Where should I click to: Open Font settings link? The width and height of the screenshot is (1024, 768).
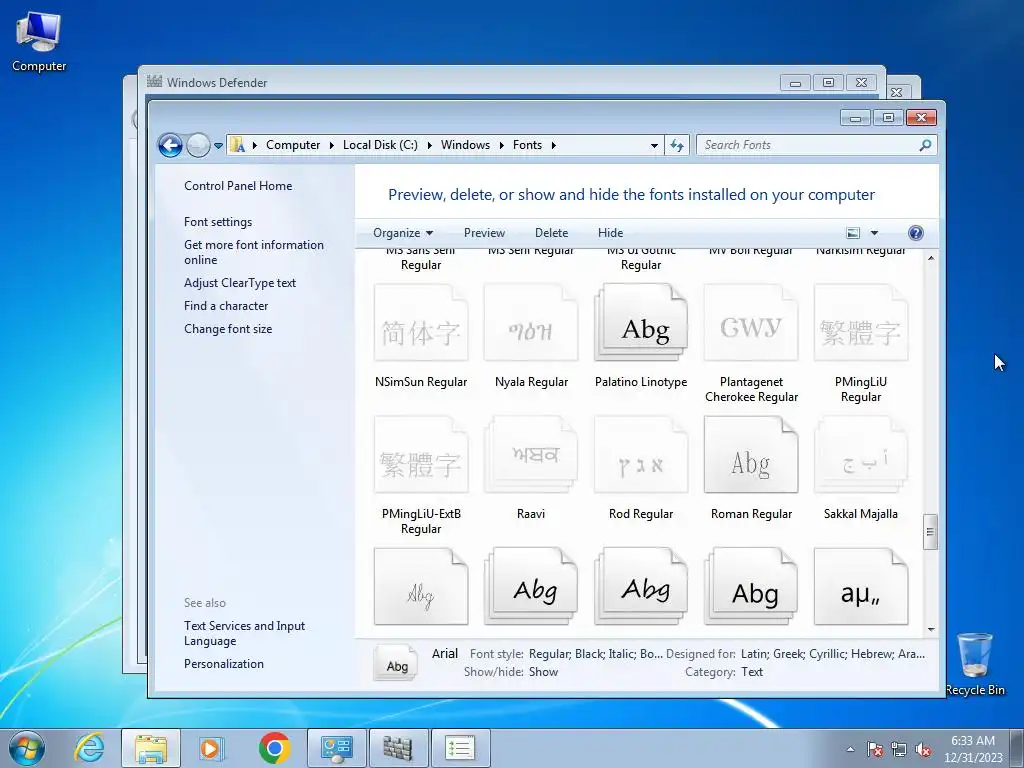coord(218,222)
